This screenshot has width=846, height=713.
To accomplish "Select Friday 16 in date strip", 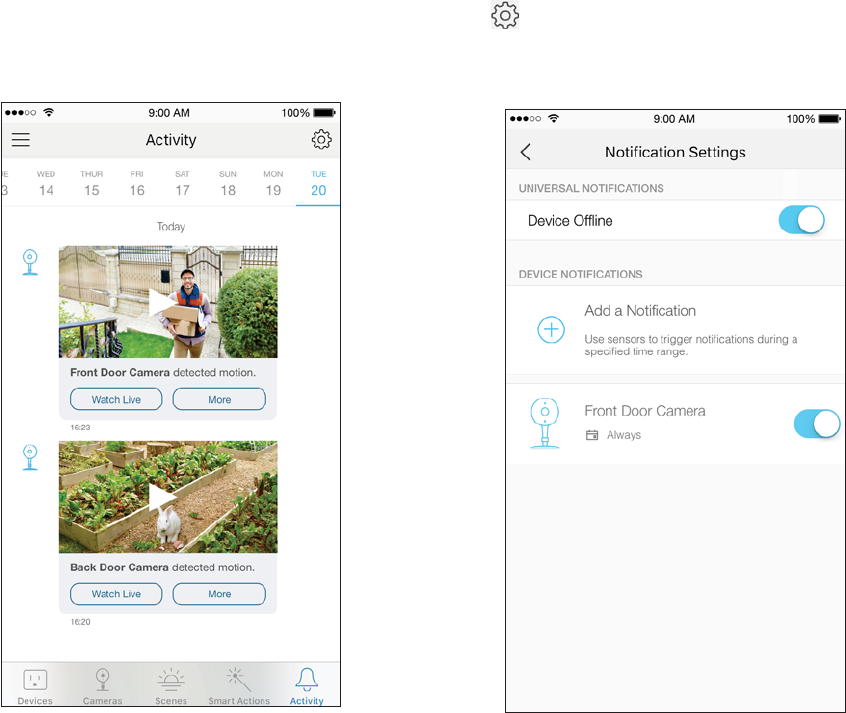I will click(x=137, y=184).
